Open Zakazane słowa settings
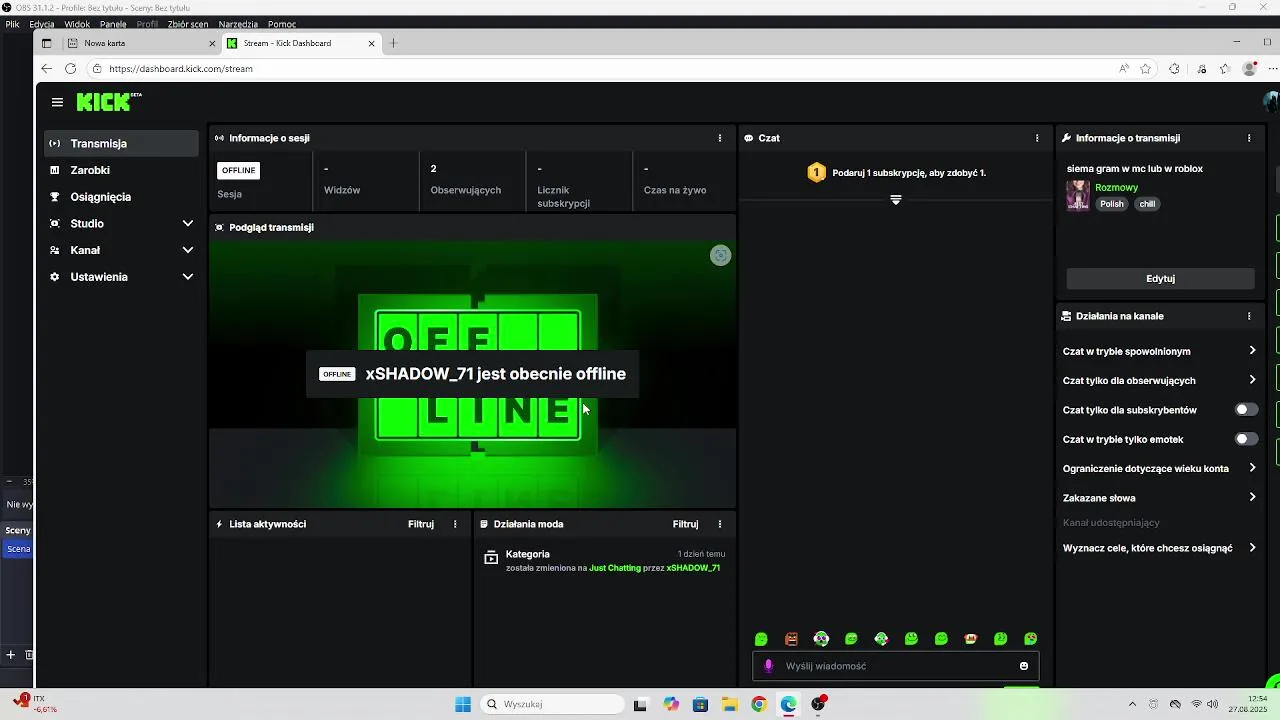The image size is (1280, 720). click(x=1159, y=498)
